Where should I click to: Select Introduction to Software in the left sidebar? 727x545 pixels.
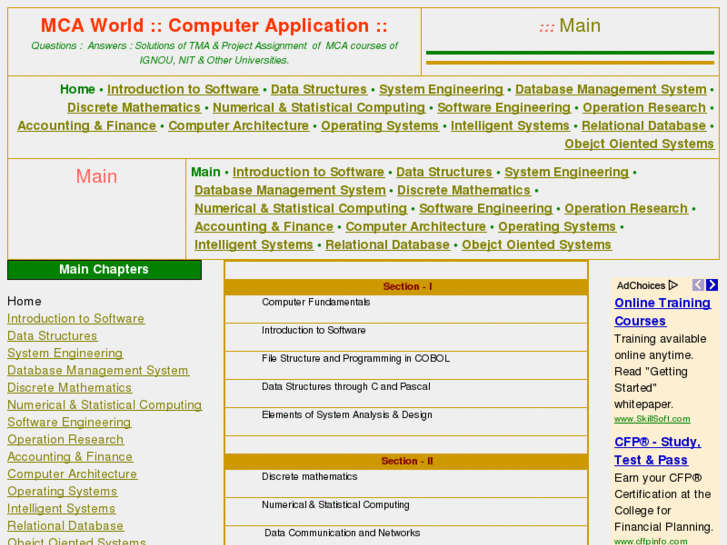(x=76, y=318)
